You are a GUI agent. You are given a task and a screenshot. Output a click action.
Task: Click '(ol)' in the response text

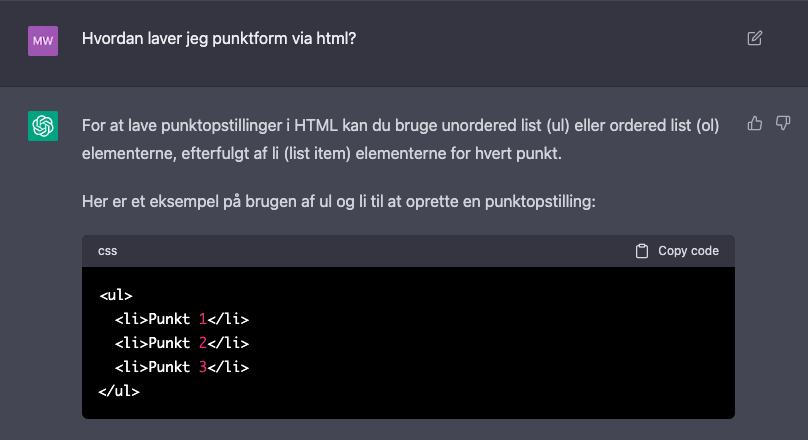[708, 126]
